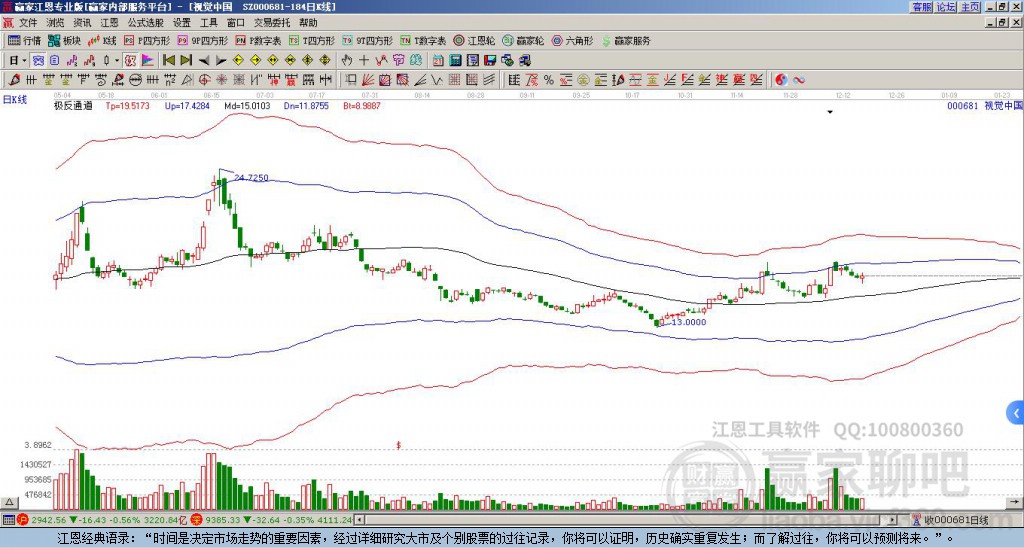Open the P四方形 price square tool
1024x548 pixels.
point(147,40)
